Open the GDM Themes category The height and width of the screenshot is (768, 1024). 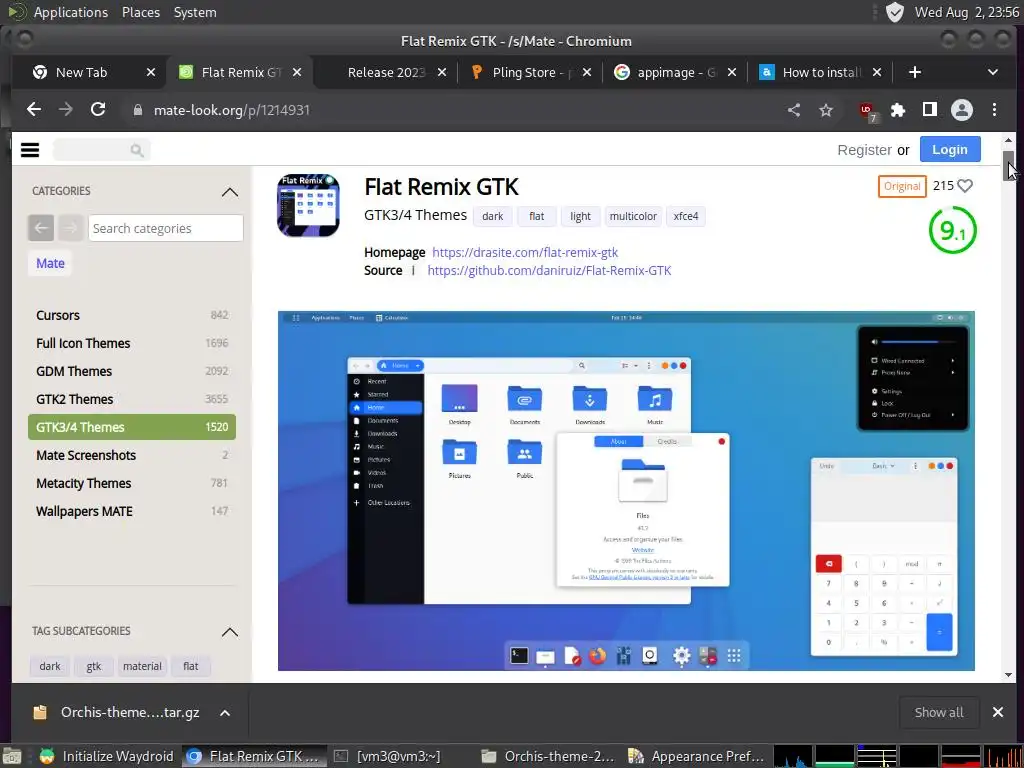(x=131, y=372)
